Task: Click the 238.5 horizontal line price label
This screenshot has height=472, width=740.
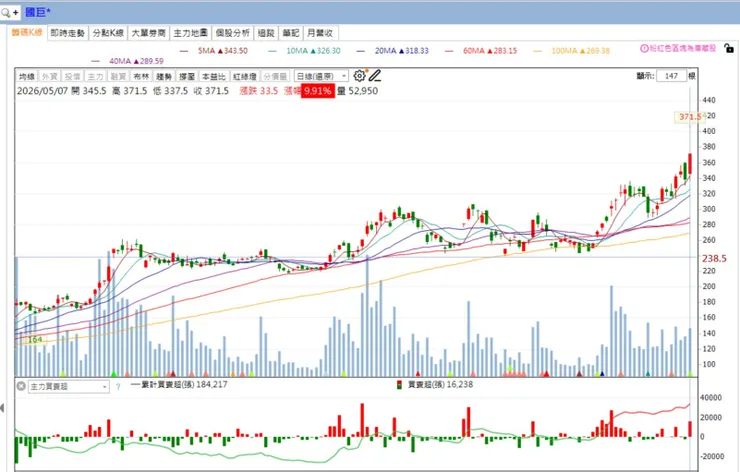Action: (x=714, y=258)
